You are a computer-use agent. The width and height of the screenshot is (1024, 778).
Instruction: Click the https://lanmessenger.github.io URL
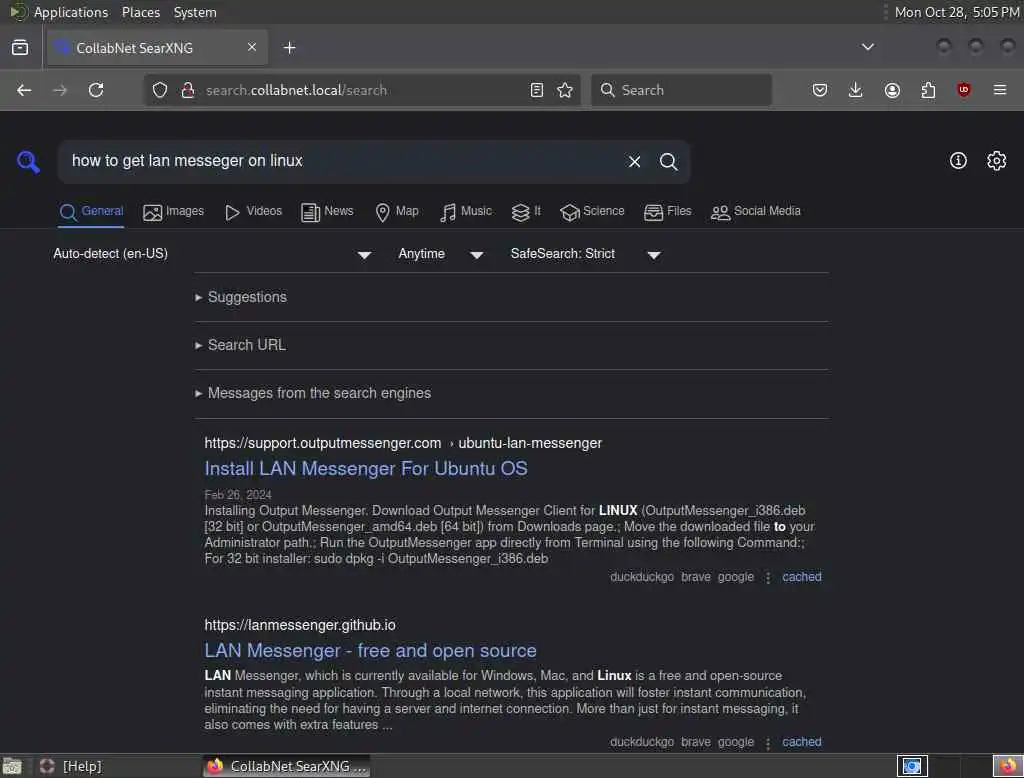300,625
